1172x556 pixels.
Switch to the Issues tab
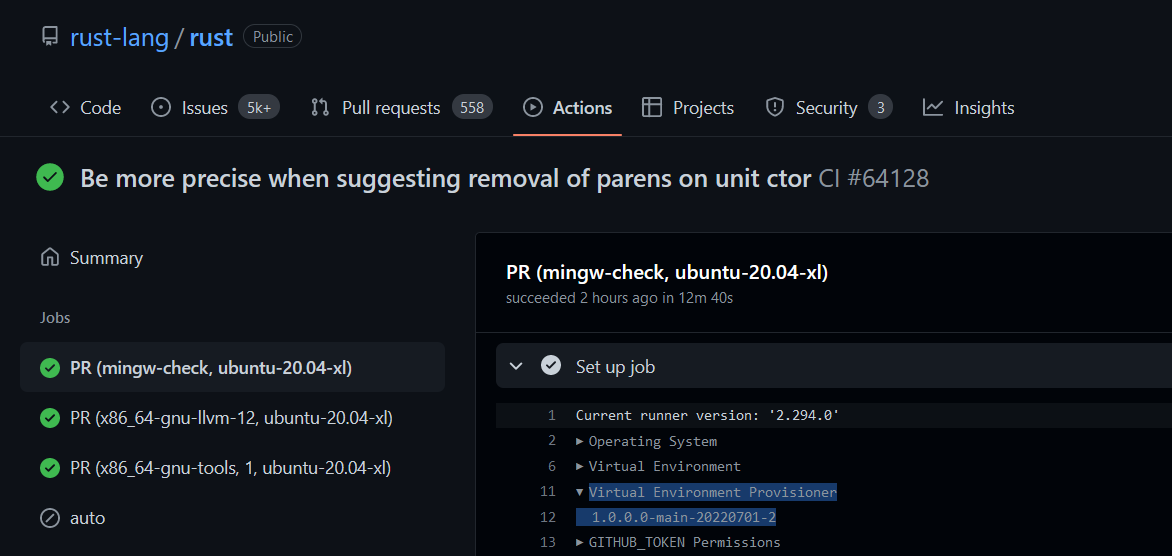pyautogui.click(x=215, y=108)
